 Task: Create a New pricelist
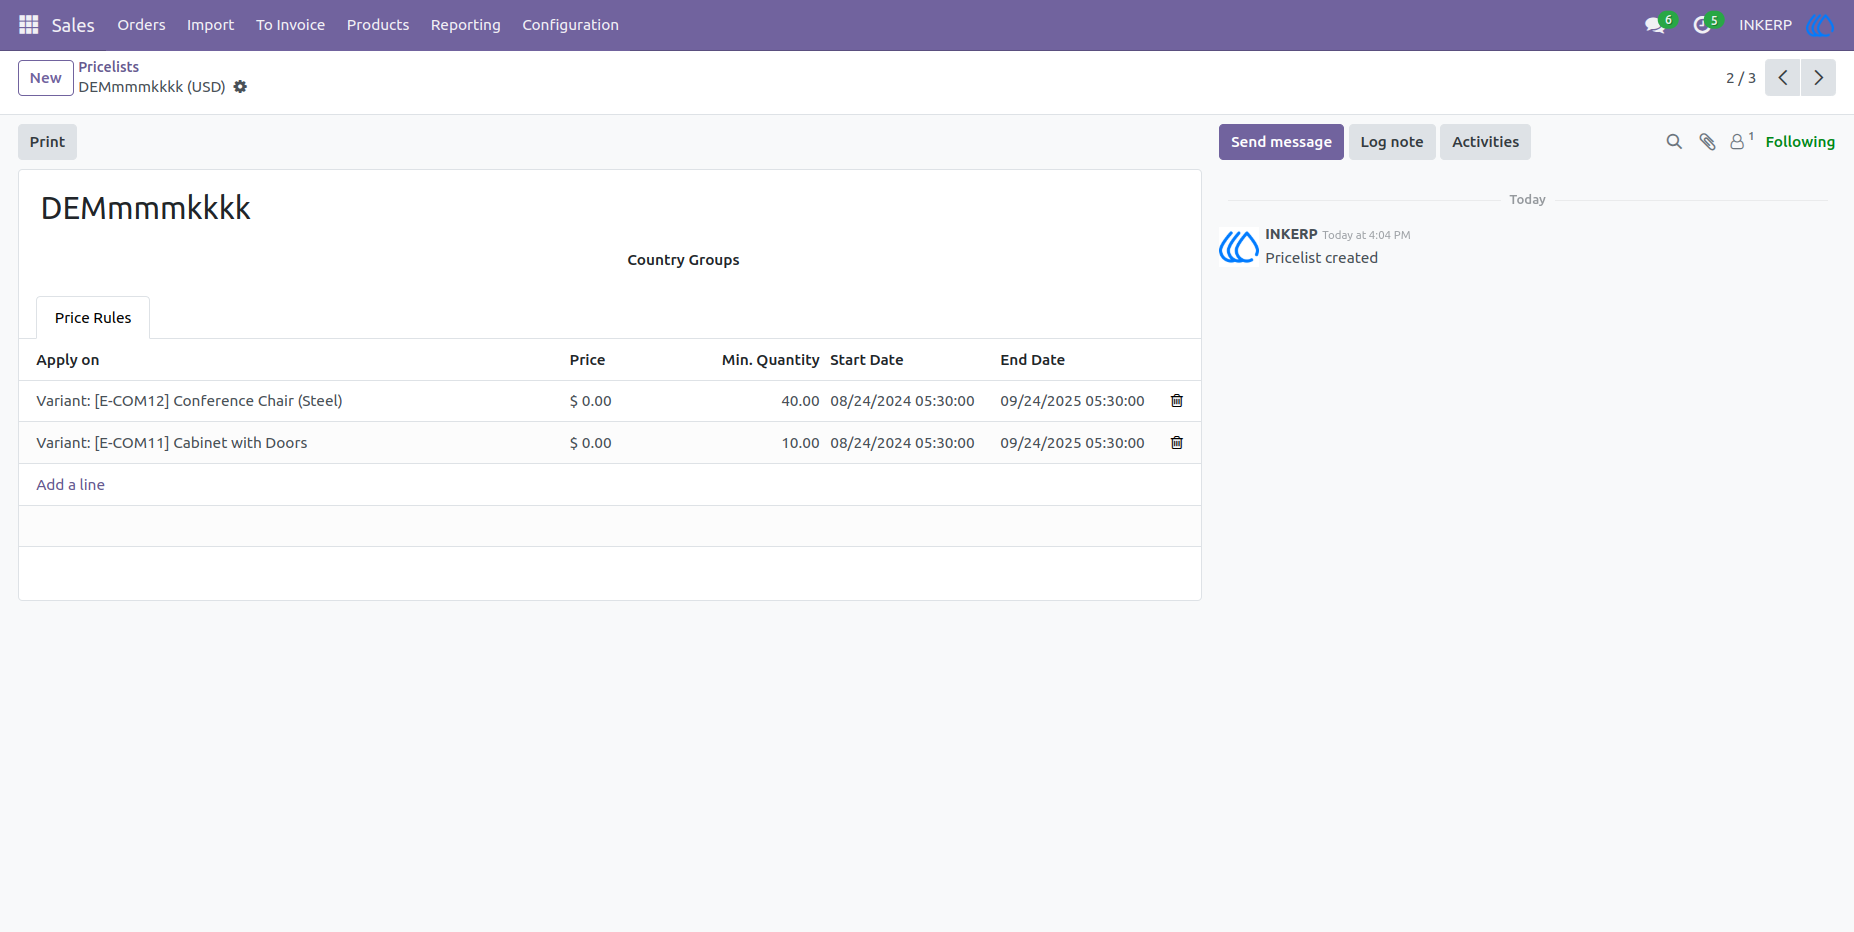click(x=46, y=78)
